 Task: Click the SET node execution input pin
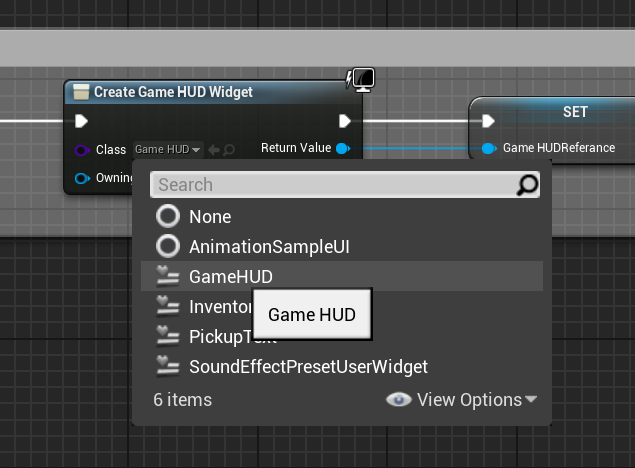click(488, 121)
